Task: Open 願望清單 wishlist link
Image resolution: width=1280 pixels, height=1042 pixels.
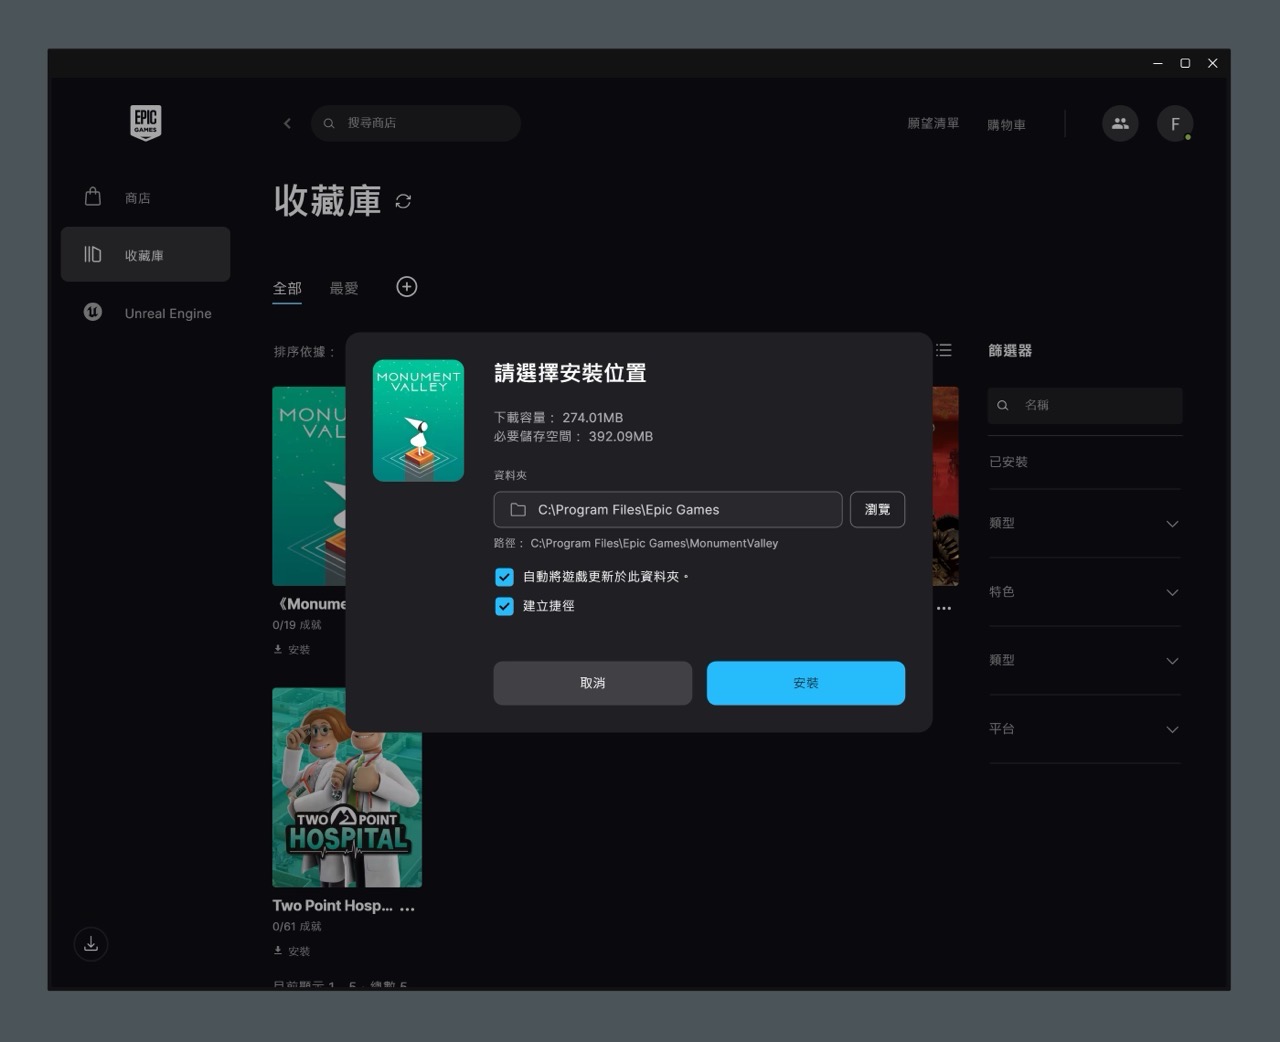Action: 933,123
